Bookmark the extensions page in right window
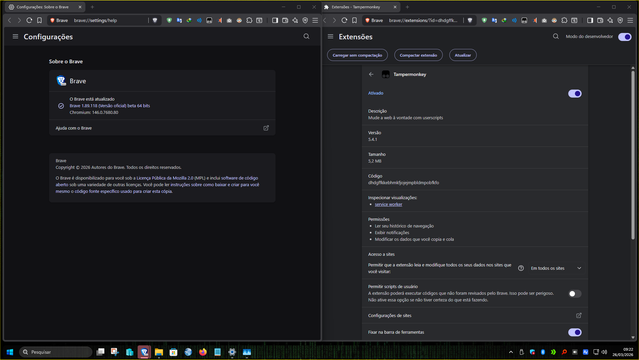Viewport: 639px width, 360px height. coord(355,20)
